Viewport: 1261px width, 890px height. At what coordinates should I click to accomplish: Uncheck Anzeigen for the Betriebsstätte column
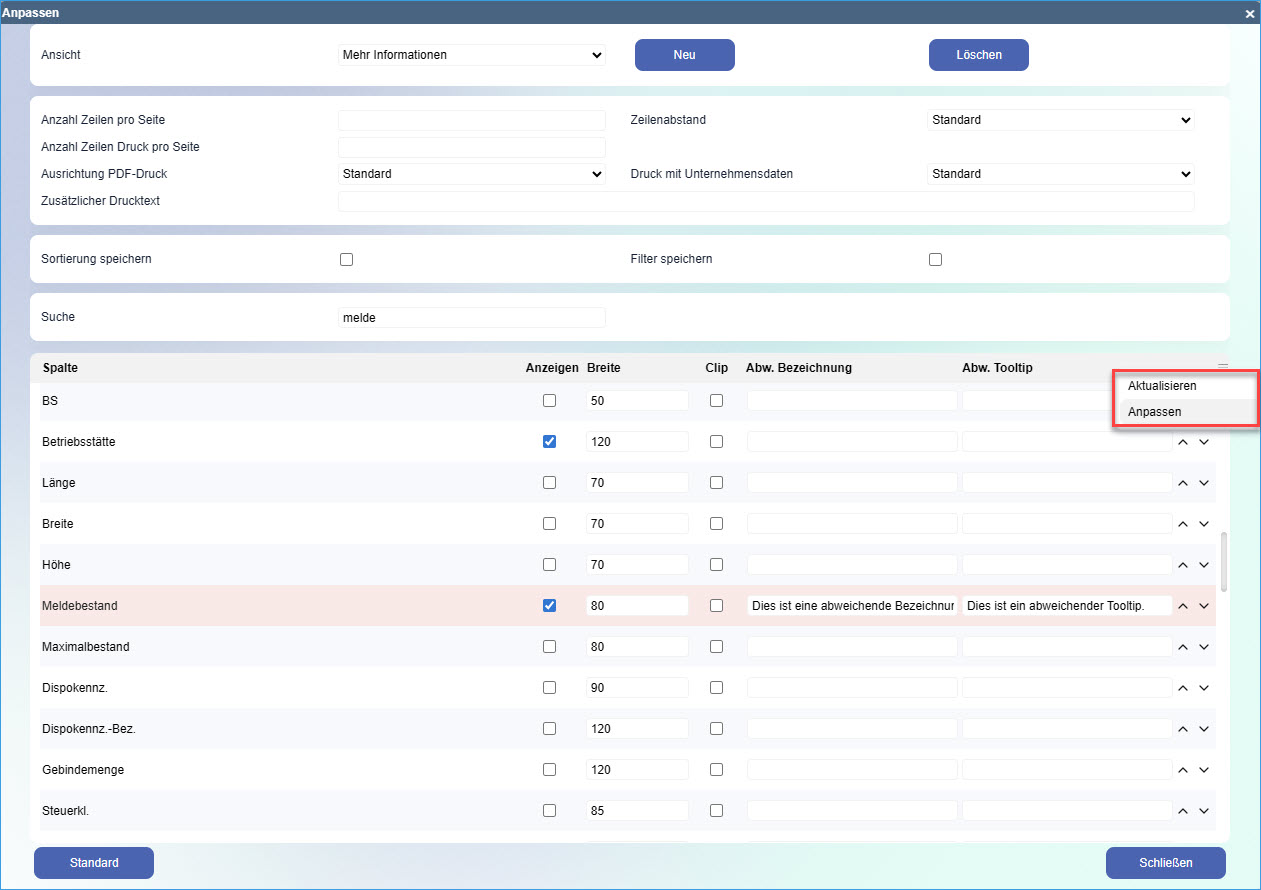tap(549, 441)
